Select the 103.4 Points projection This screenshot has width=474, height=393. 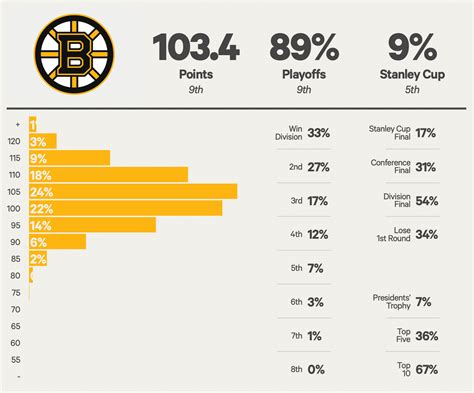tap(196, 63)
